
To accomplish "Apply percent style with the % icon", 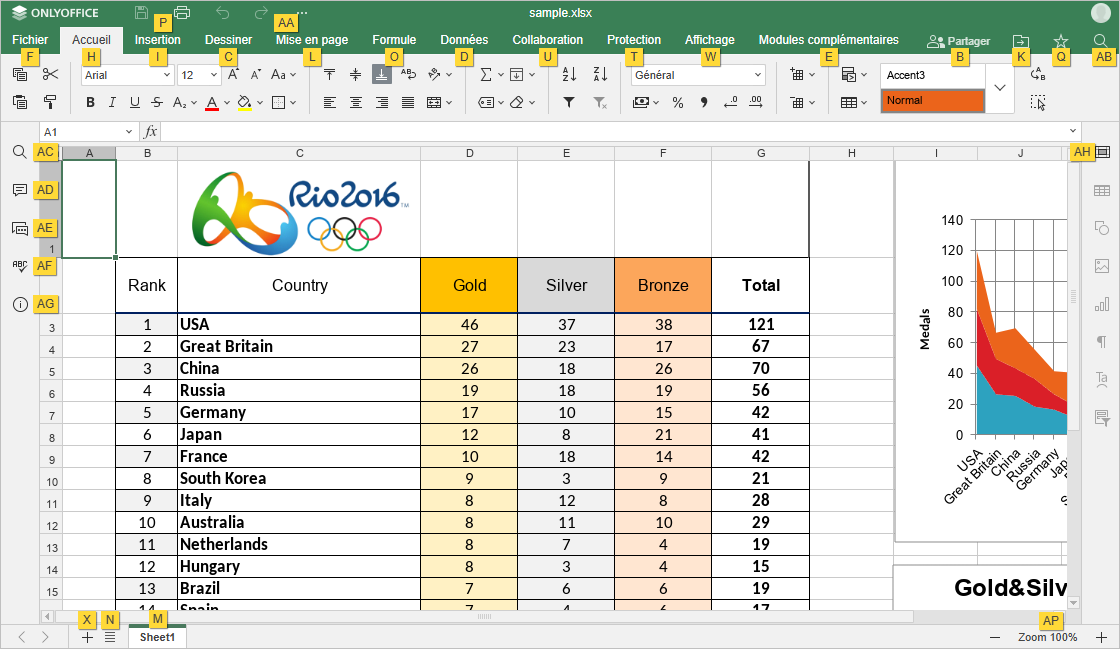I will click(x=678, y=102).
